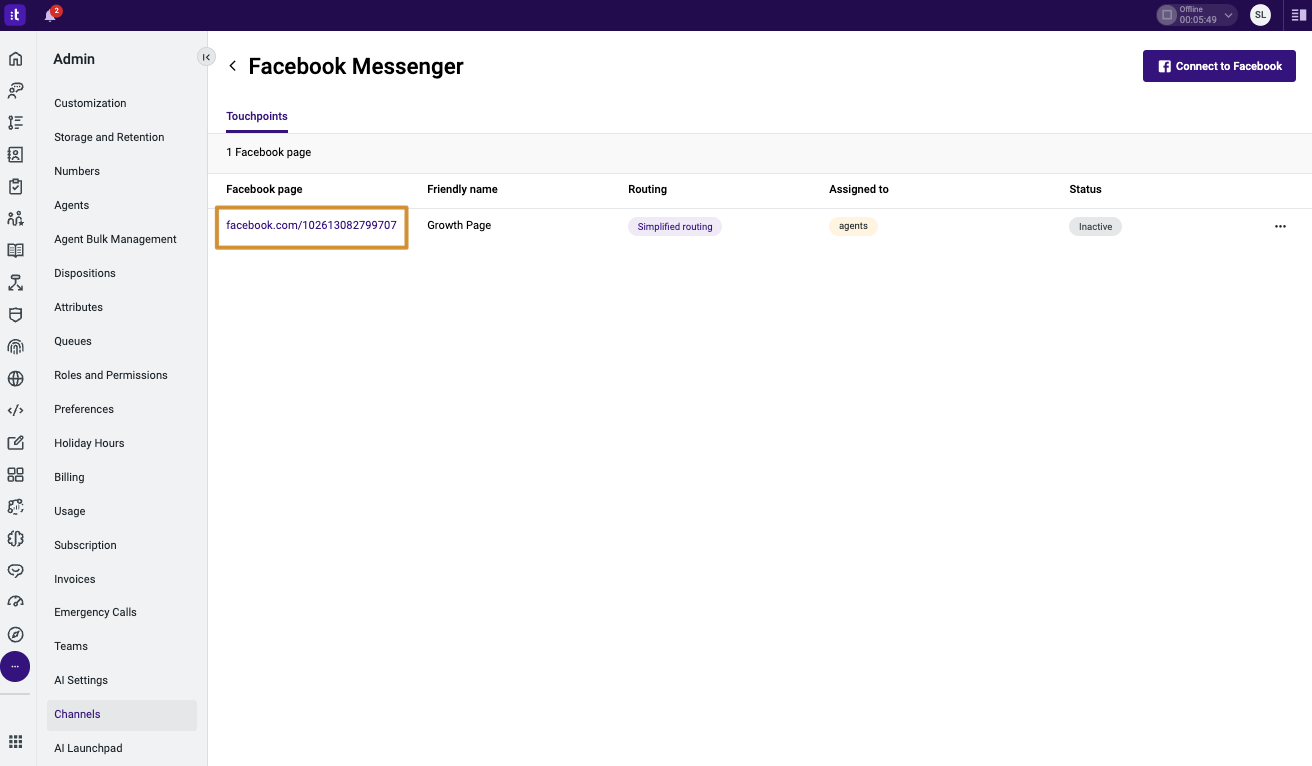The width and height of the screenshot is (1312, 766).
Task: Open Subscription in Admin menu
Action: [x=85, y=545]
